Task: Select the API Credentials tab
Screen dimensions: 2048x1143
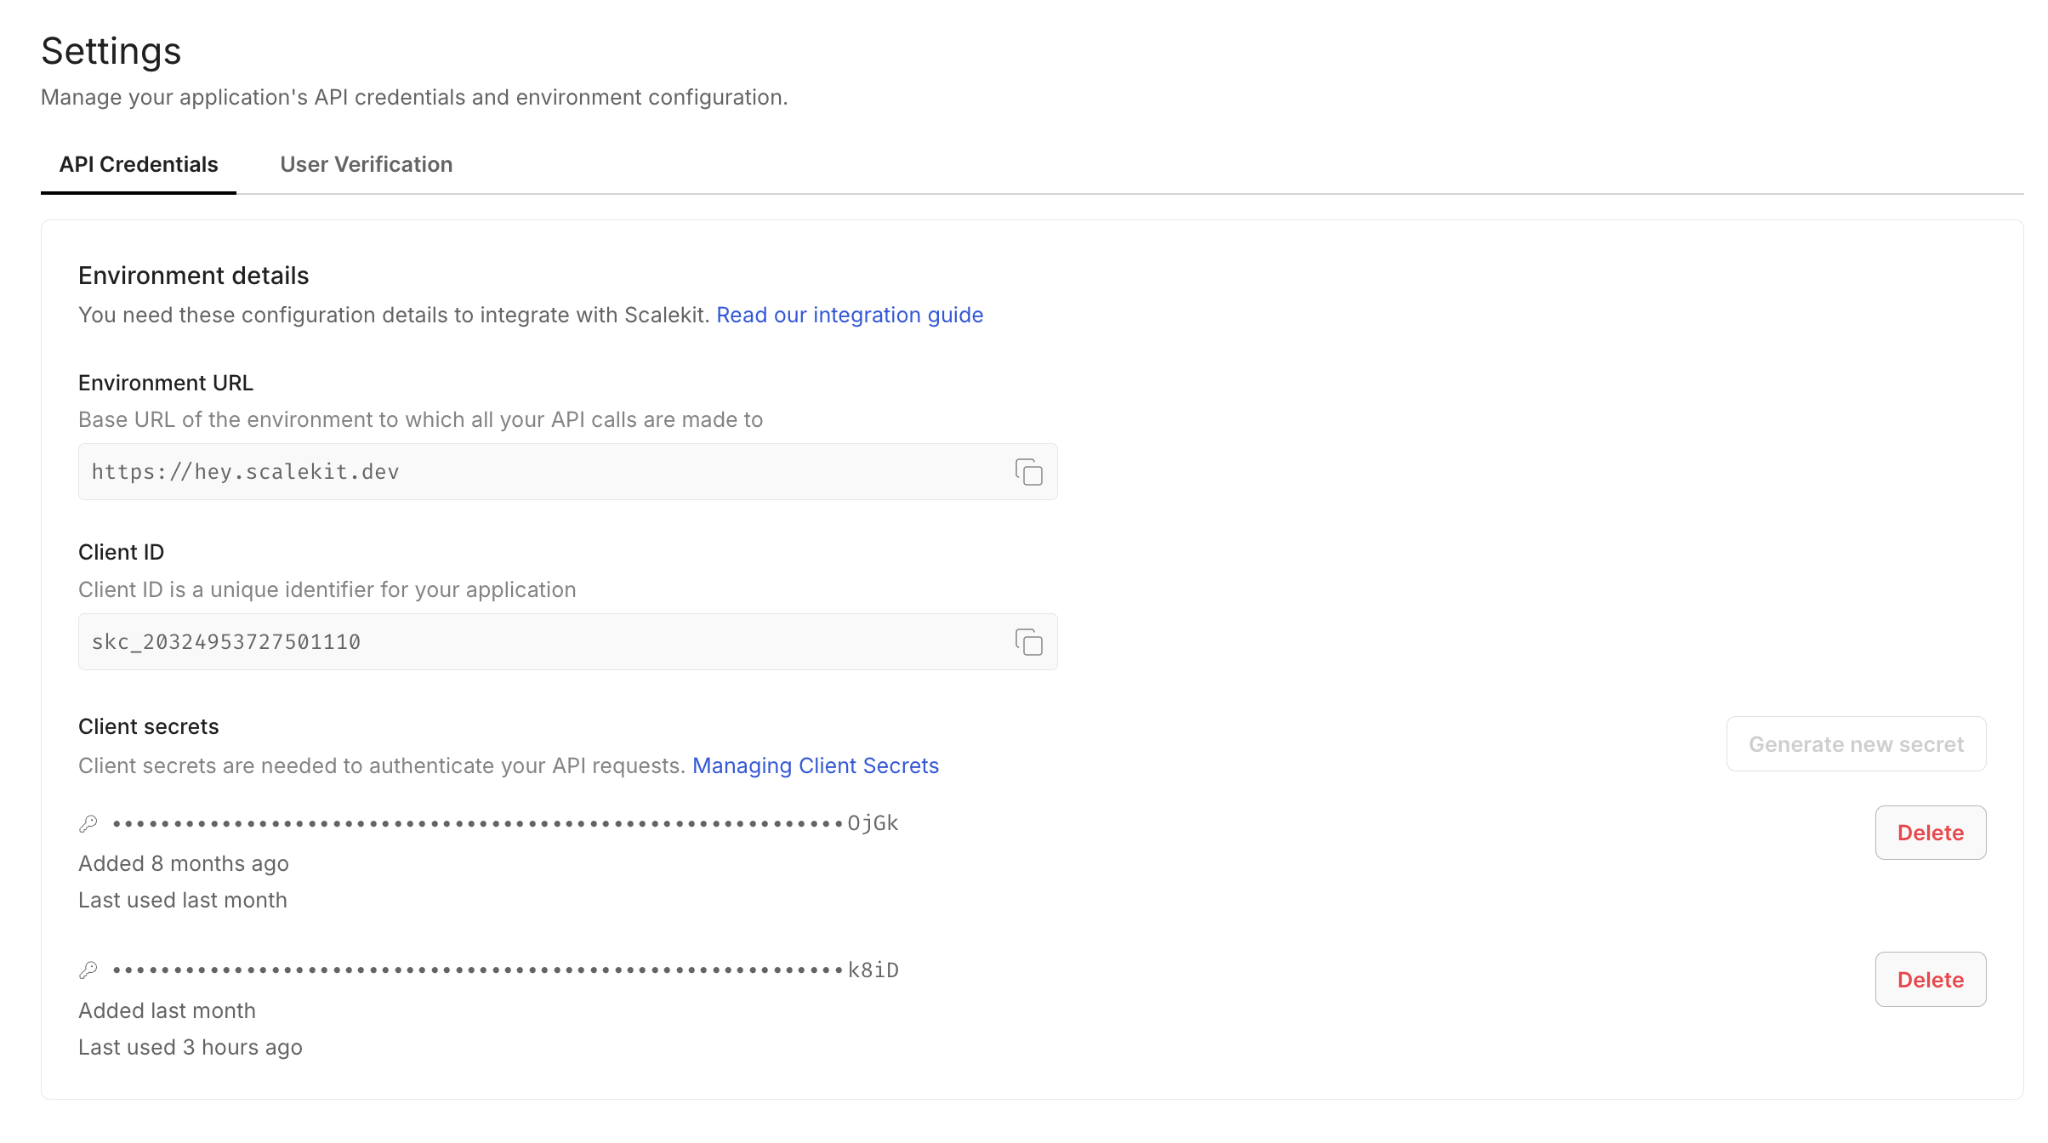Action: pyautogui.click(x=138, y=165)
